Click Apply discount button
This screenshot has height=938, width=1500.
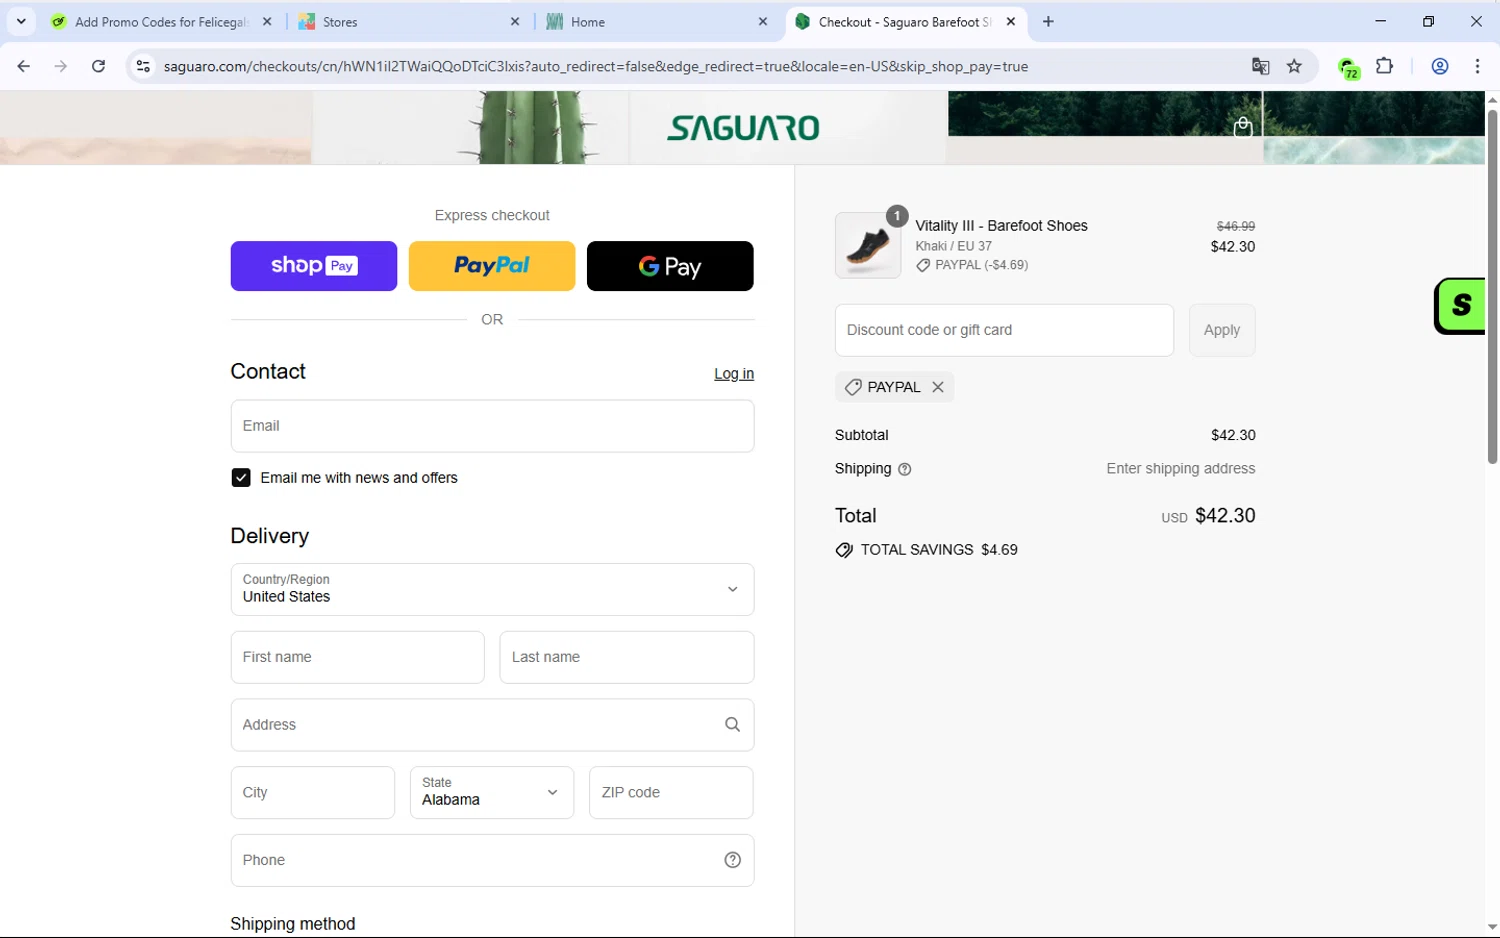tap(1222, 330)
